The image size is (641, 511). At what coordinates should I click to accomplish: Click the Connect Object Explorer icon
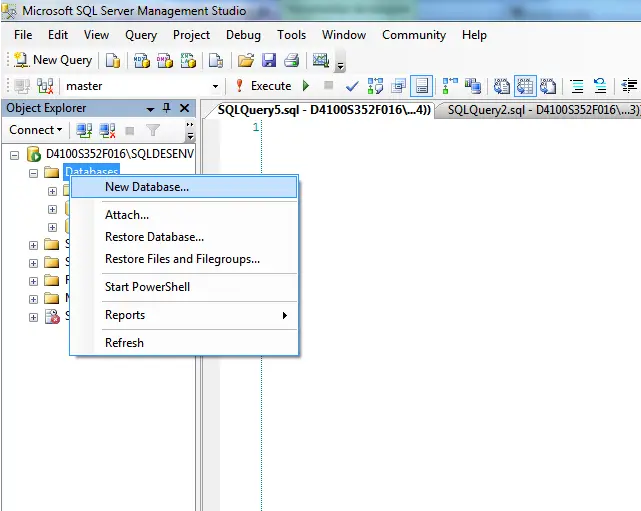84,130
